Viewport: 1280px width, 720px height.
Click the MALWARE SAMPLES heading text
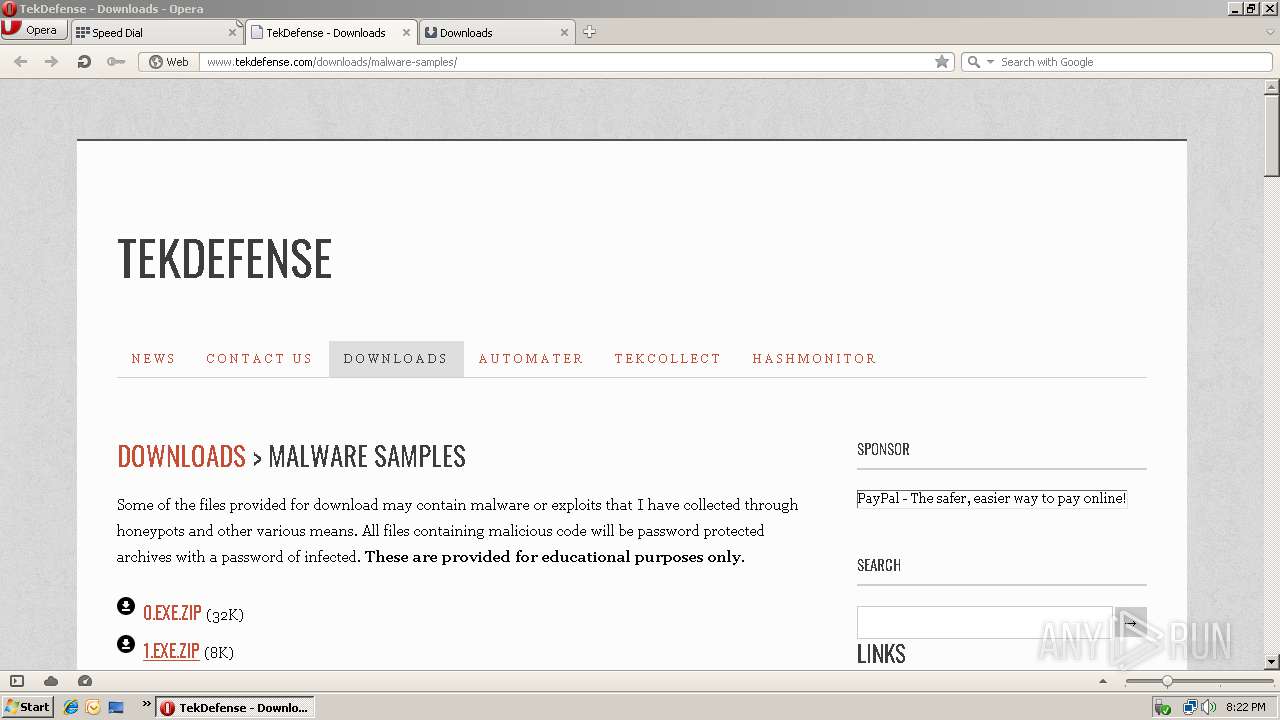pos(367,456)
